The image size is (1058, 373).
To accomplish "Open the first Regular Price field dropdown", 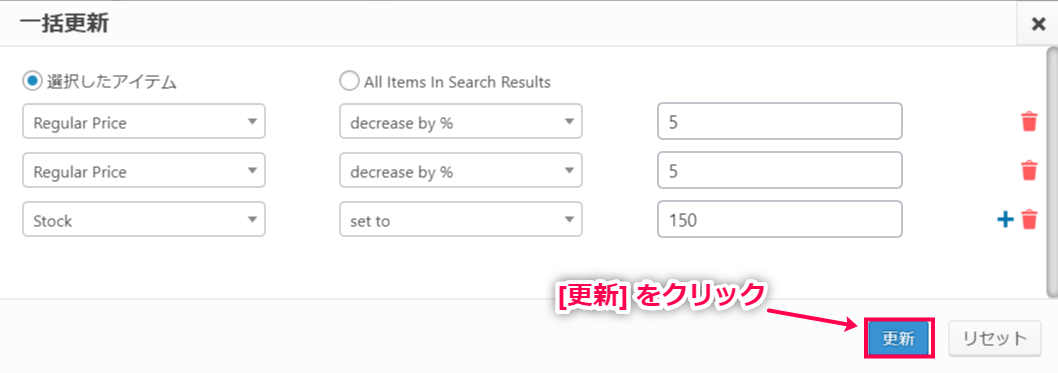I will (144, 122).
